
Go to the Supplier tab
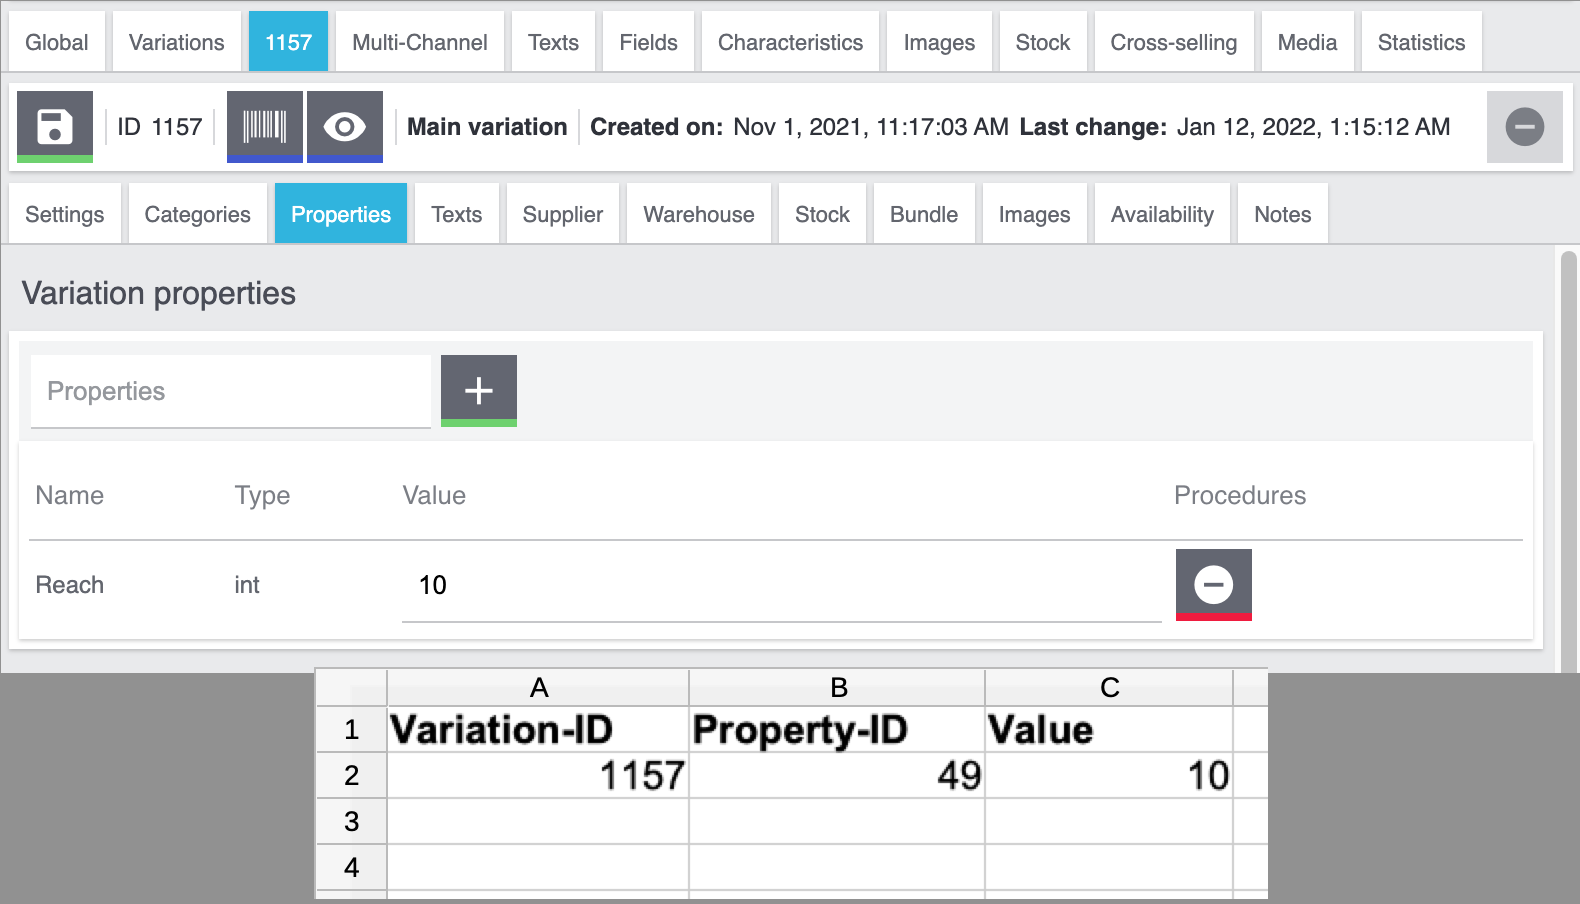click(x=563, y=214)
